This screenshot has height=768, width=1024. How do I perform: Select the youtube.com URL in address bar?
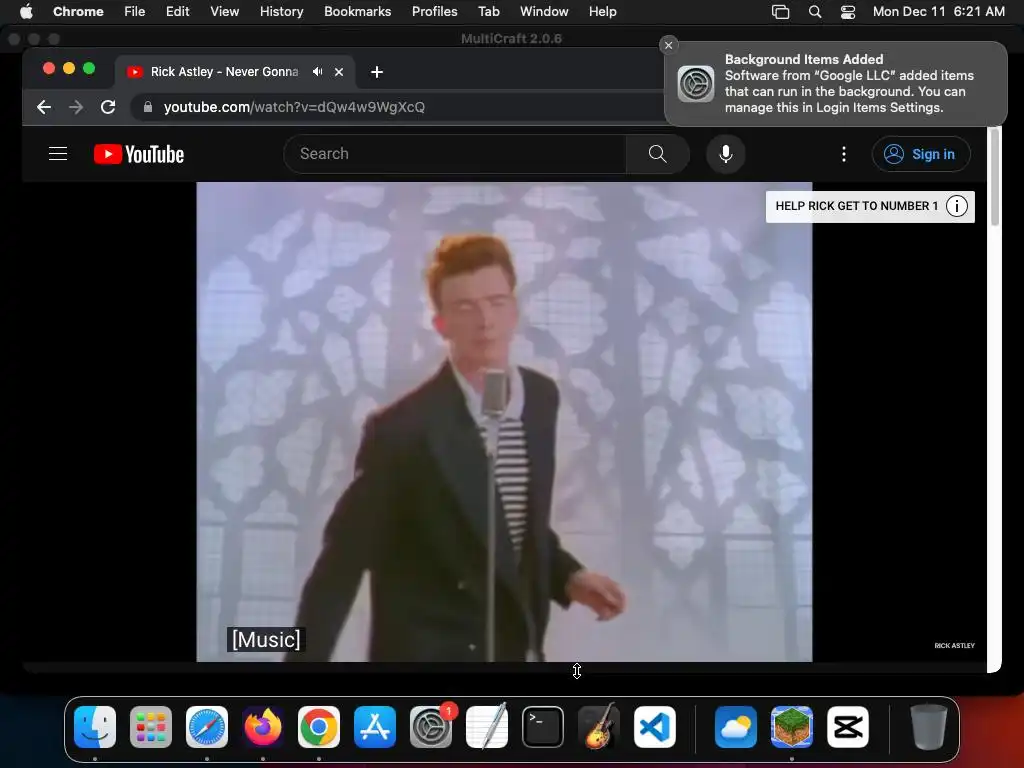point(294,107)
